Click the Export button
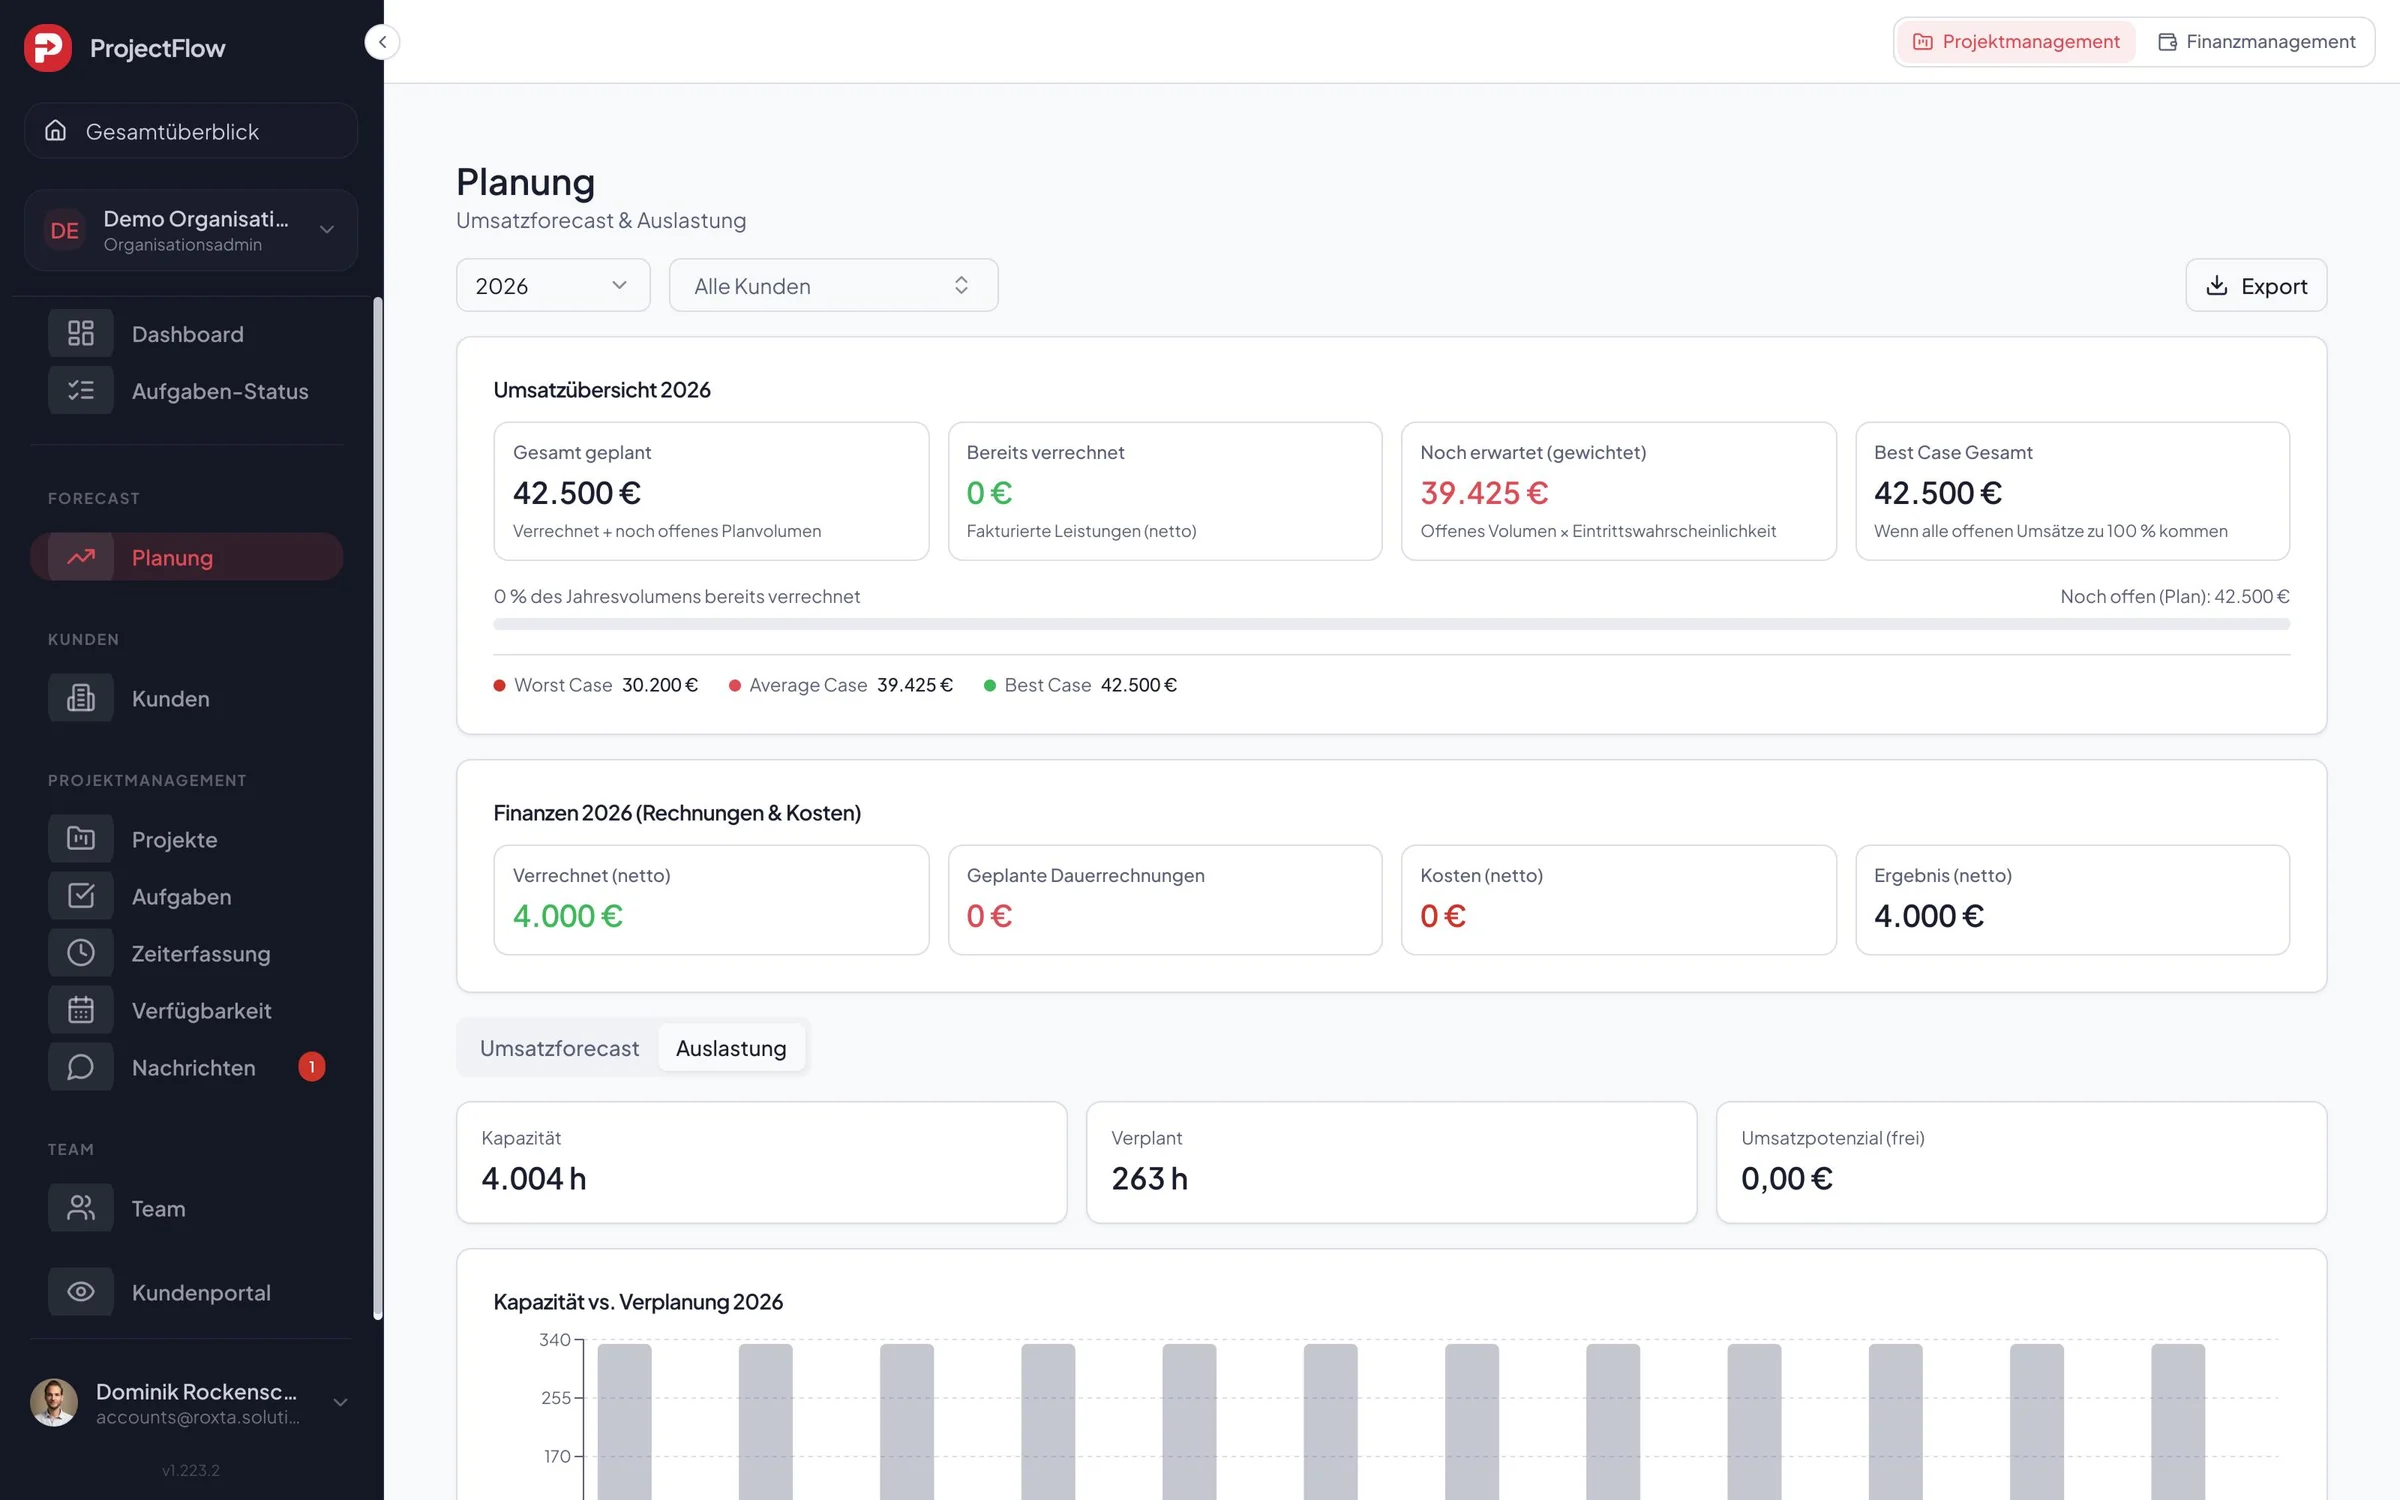 pyautogui.click(x=2256, y=286)
